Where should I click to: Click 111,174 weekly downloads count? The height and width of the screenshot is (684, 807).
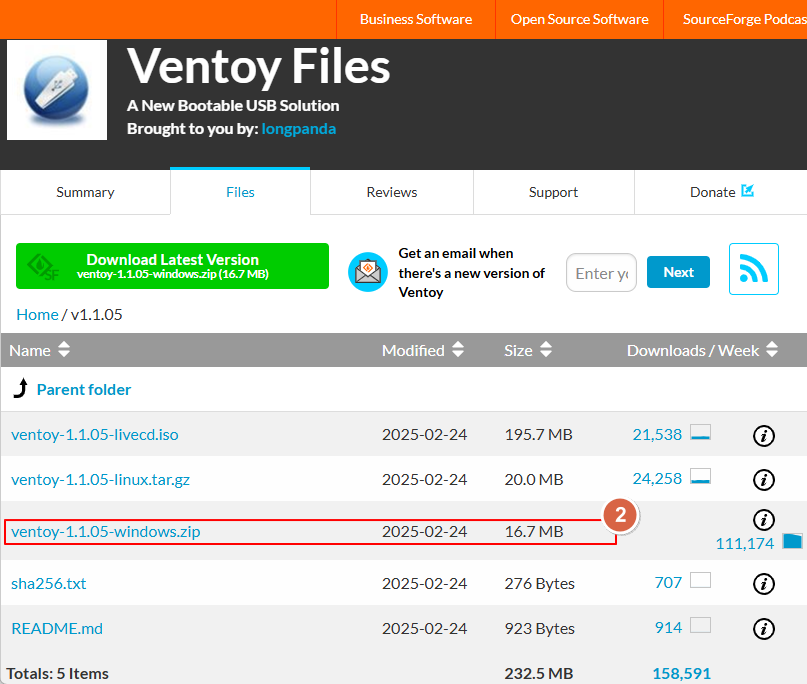745,543
